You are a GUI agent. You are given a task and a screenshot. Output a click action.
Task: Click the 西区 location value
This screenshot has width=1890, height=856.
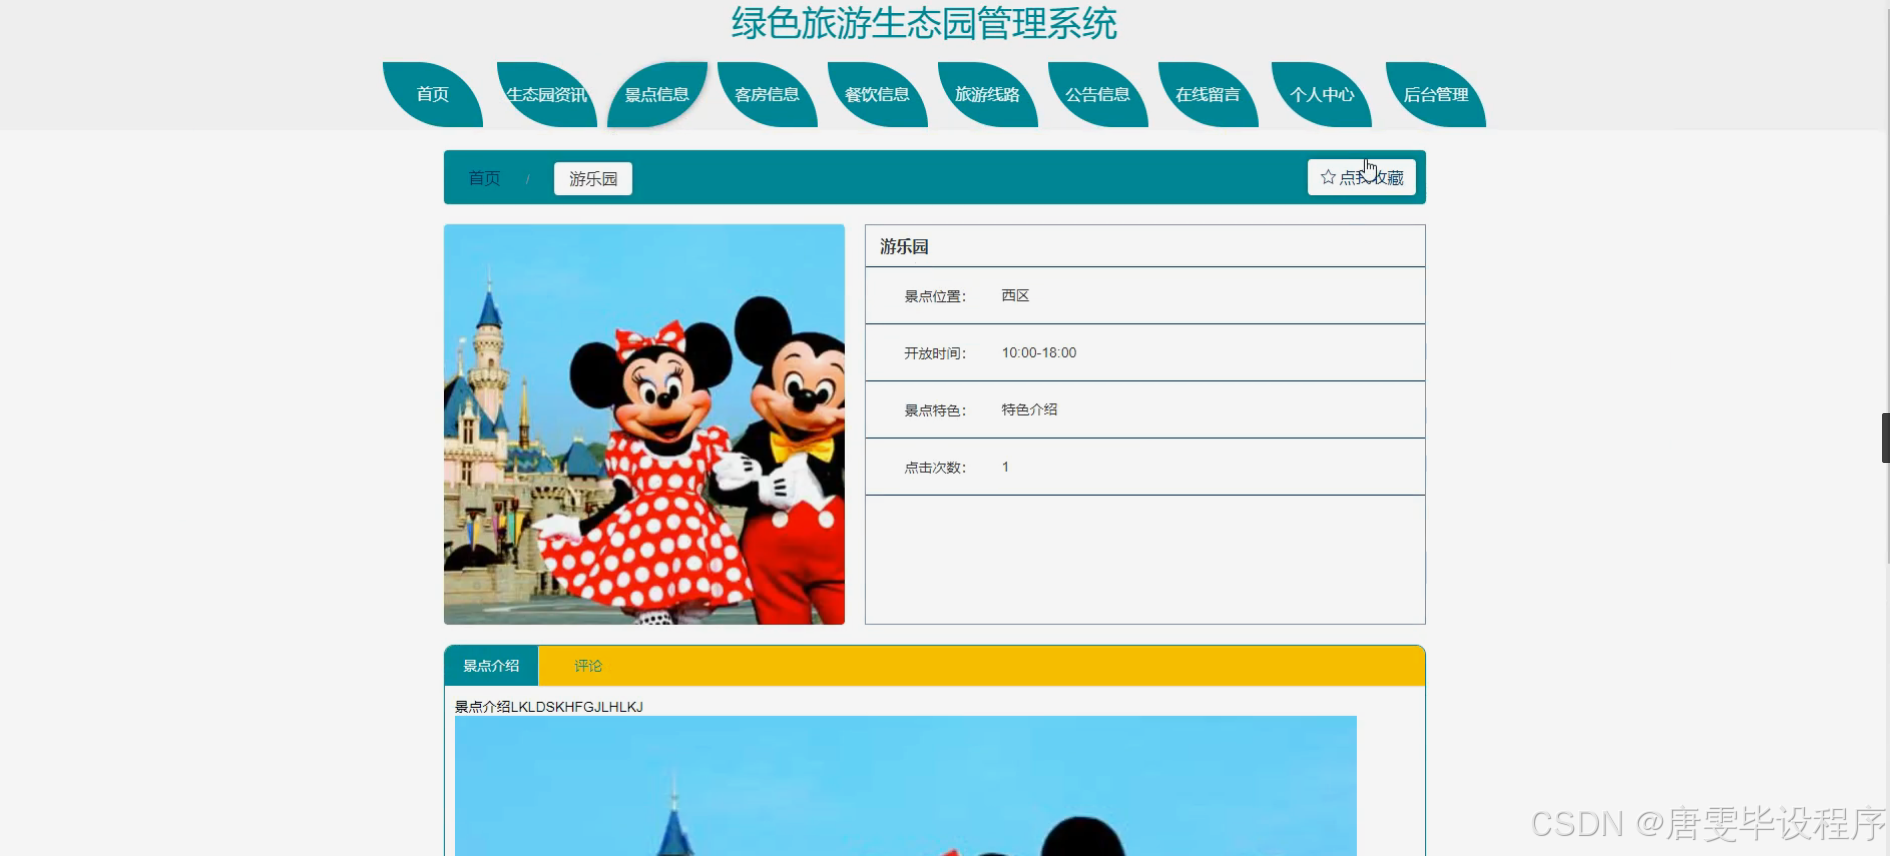(1015, 296)
